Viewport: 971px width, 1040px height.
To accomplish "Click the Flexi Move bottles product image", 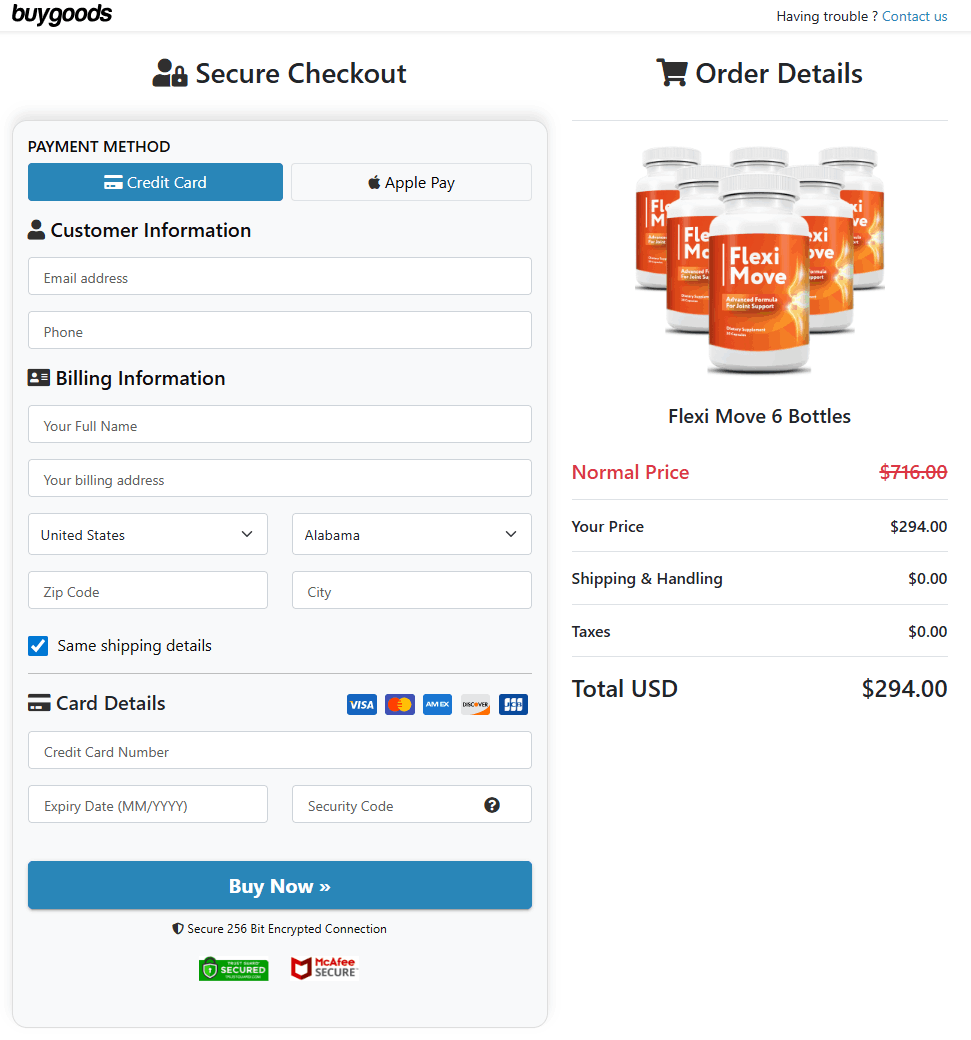I will pos(759,260).
